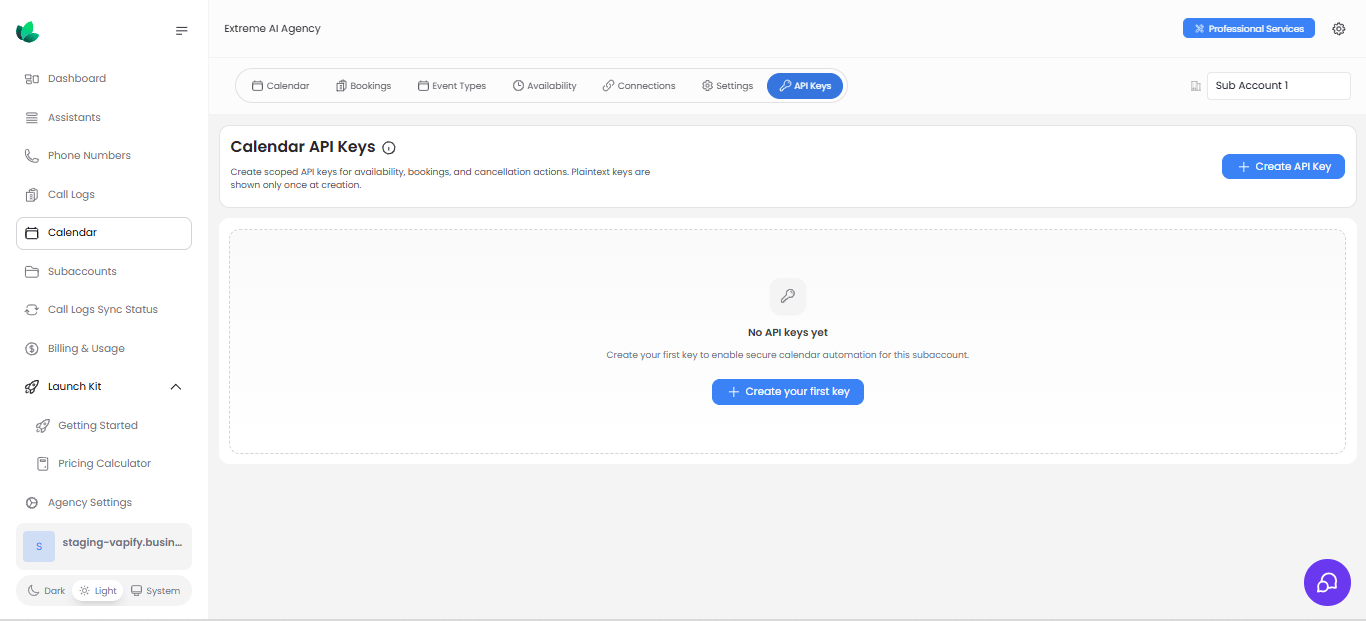Go to Dashboard in the sidebar
This screenshot has width=1366, height=621.
pyautogui.click(x=104, y=79)
